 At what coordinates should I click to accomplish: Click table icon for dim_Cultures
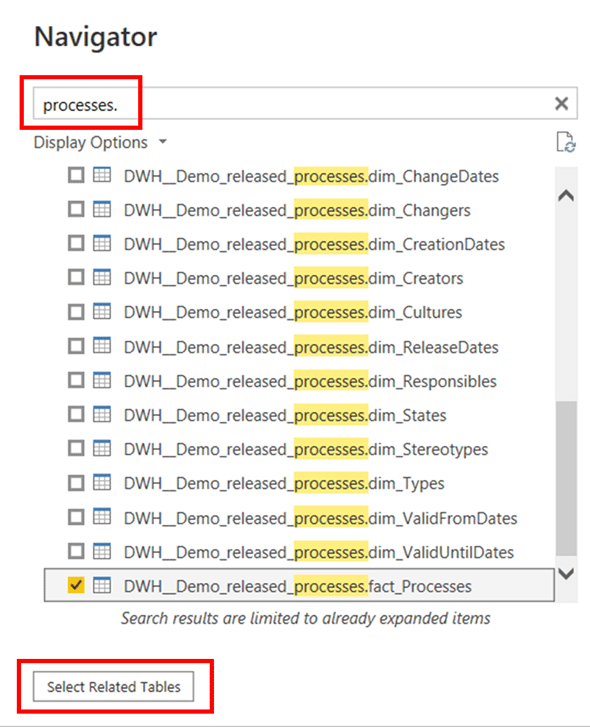(x=102, y=312)
